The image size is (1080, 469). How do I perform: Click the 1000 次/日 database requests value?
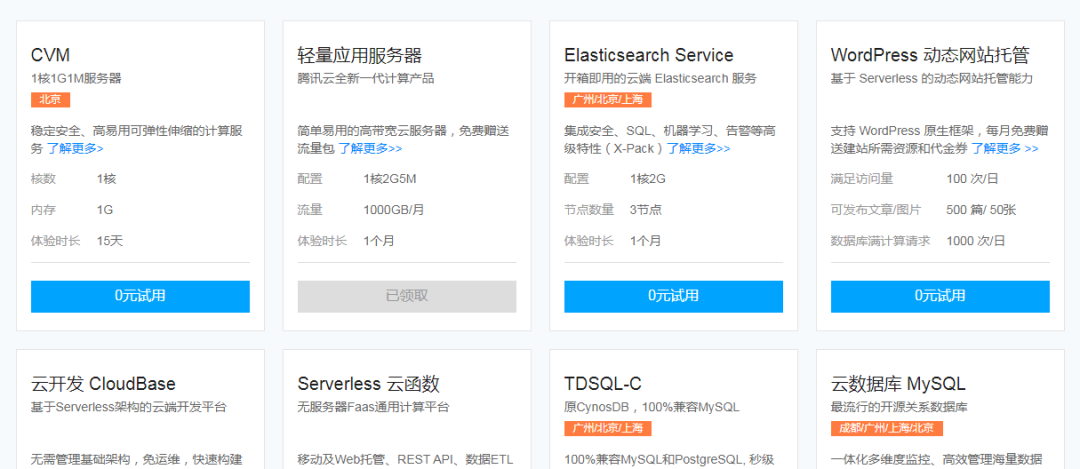975,241
